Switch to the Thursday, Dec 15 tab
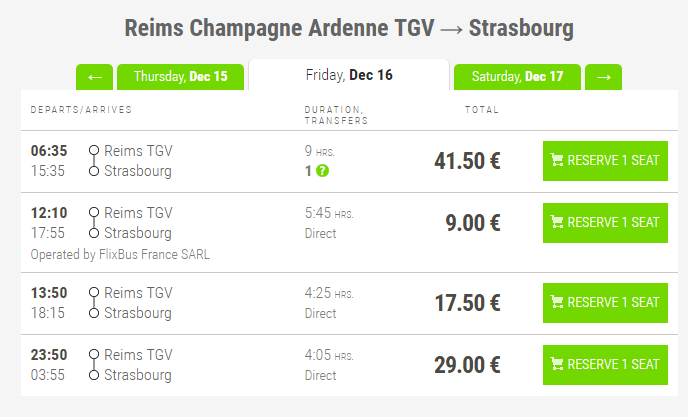Image resolution: width=688 pixels, height=417 pixels. click(x=180, y=77)
